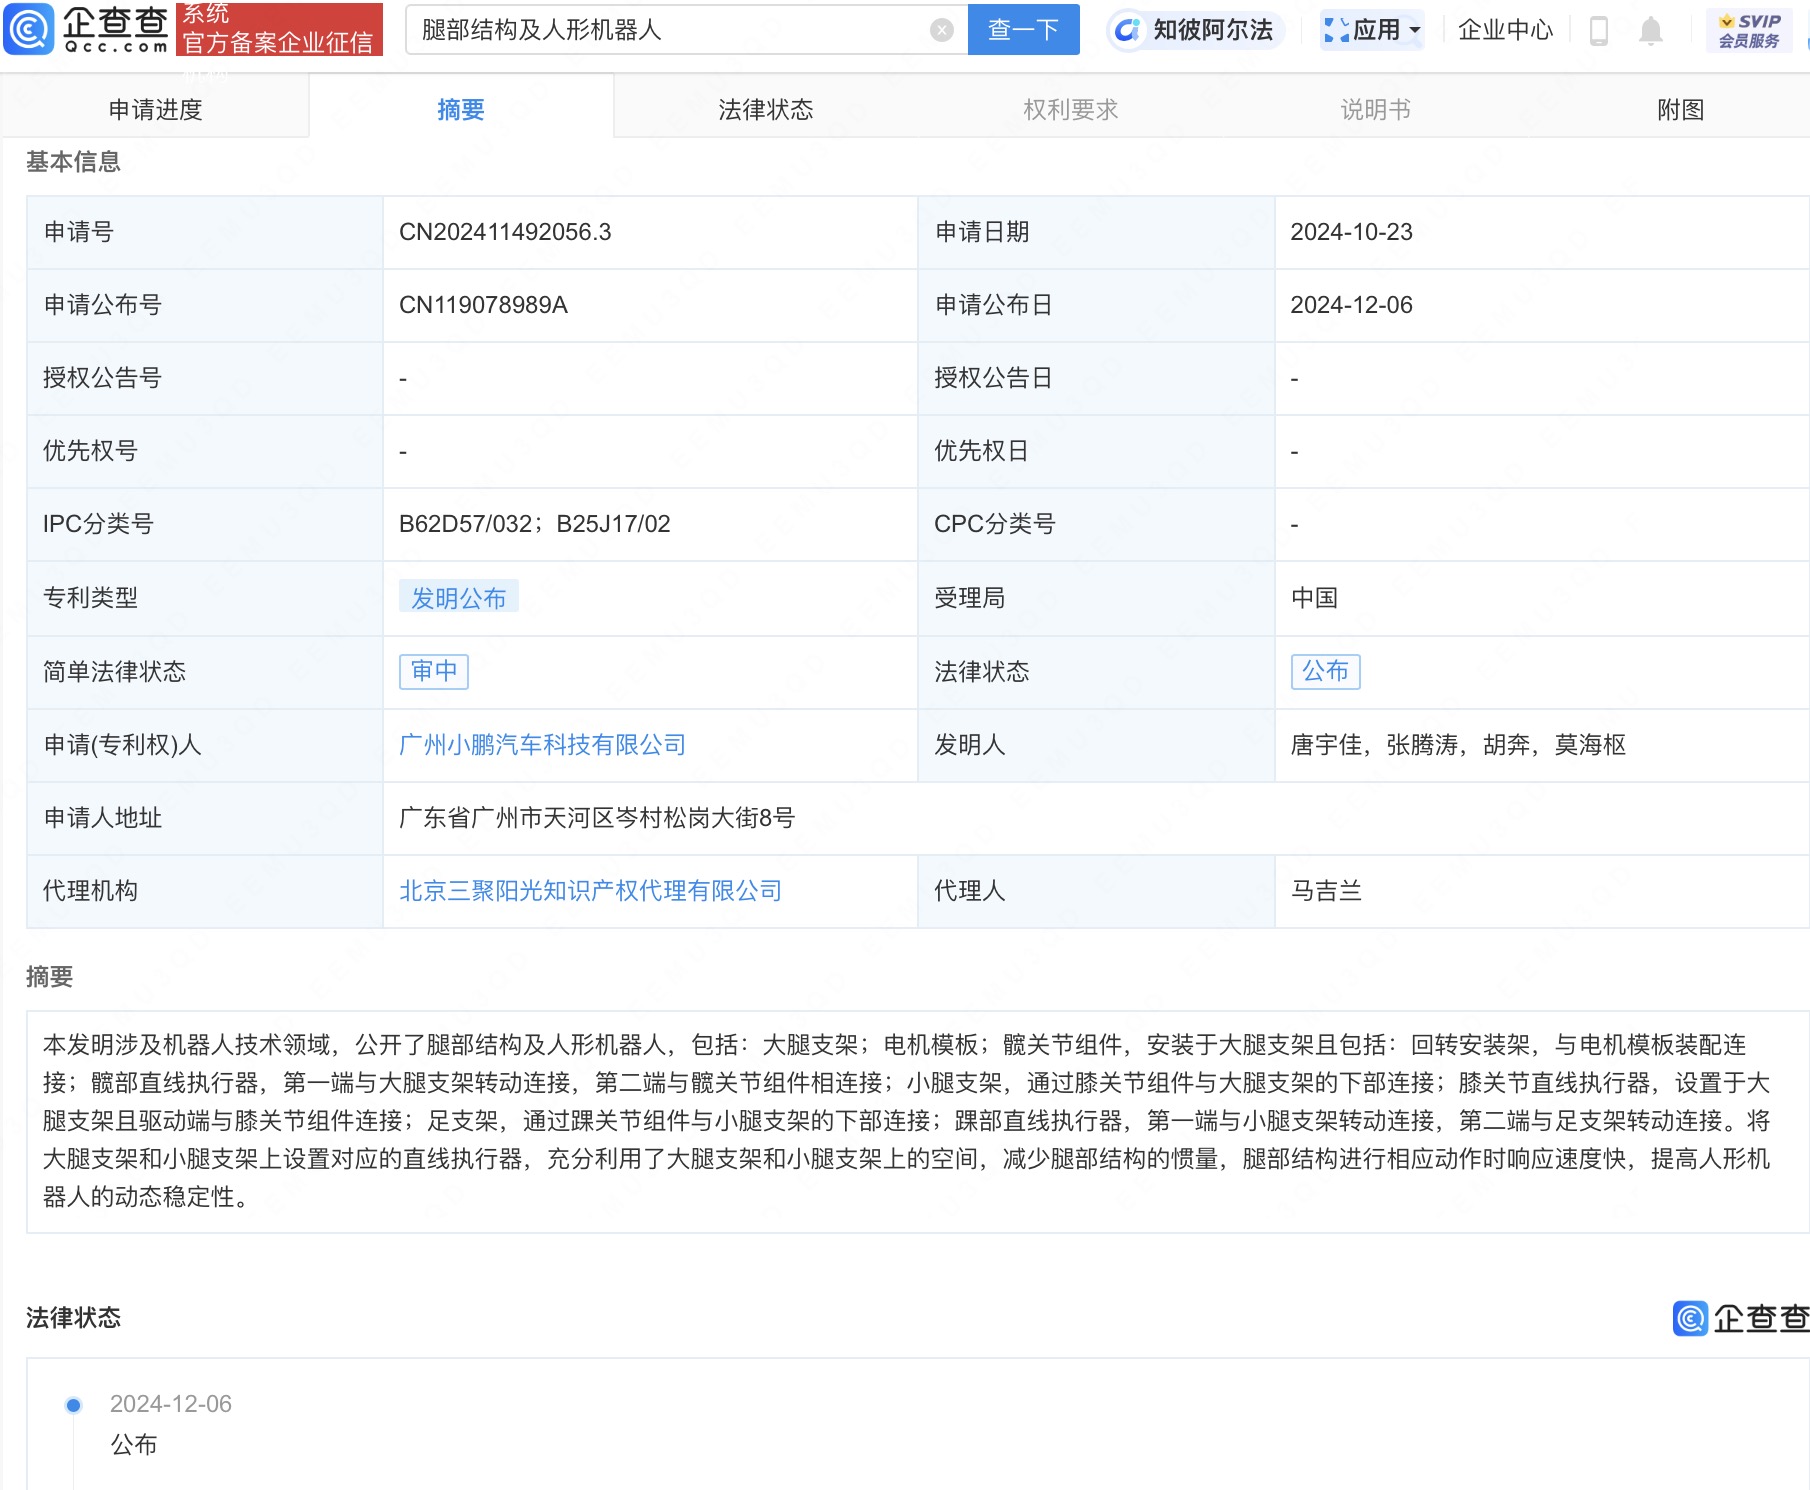Viewport: 1810px width, 1490px height.
Task: Switch to the 法律状态 tab
Action: [x=765, y=109]
